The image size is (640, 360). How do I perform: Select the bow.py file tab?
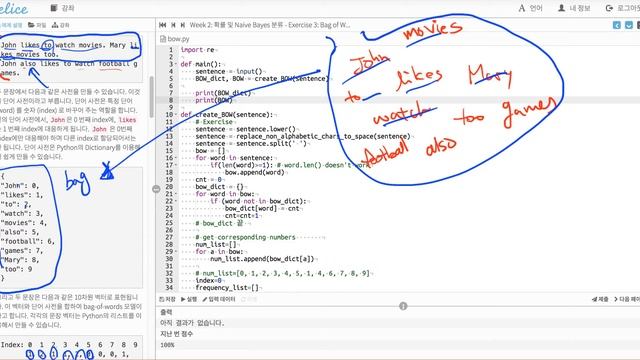pyautogui.click(x=175, y=39)
